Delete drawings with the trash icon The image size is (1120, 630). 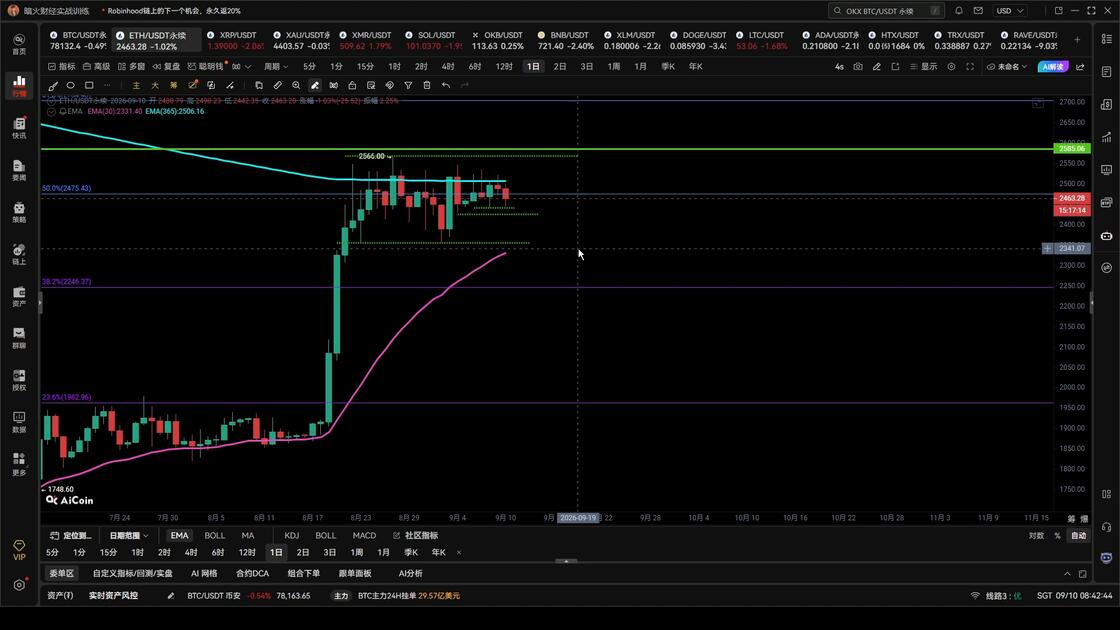click(x=427, y=86)
